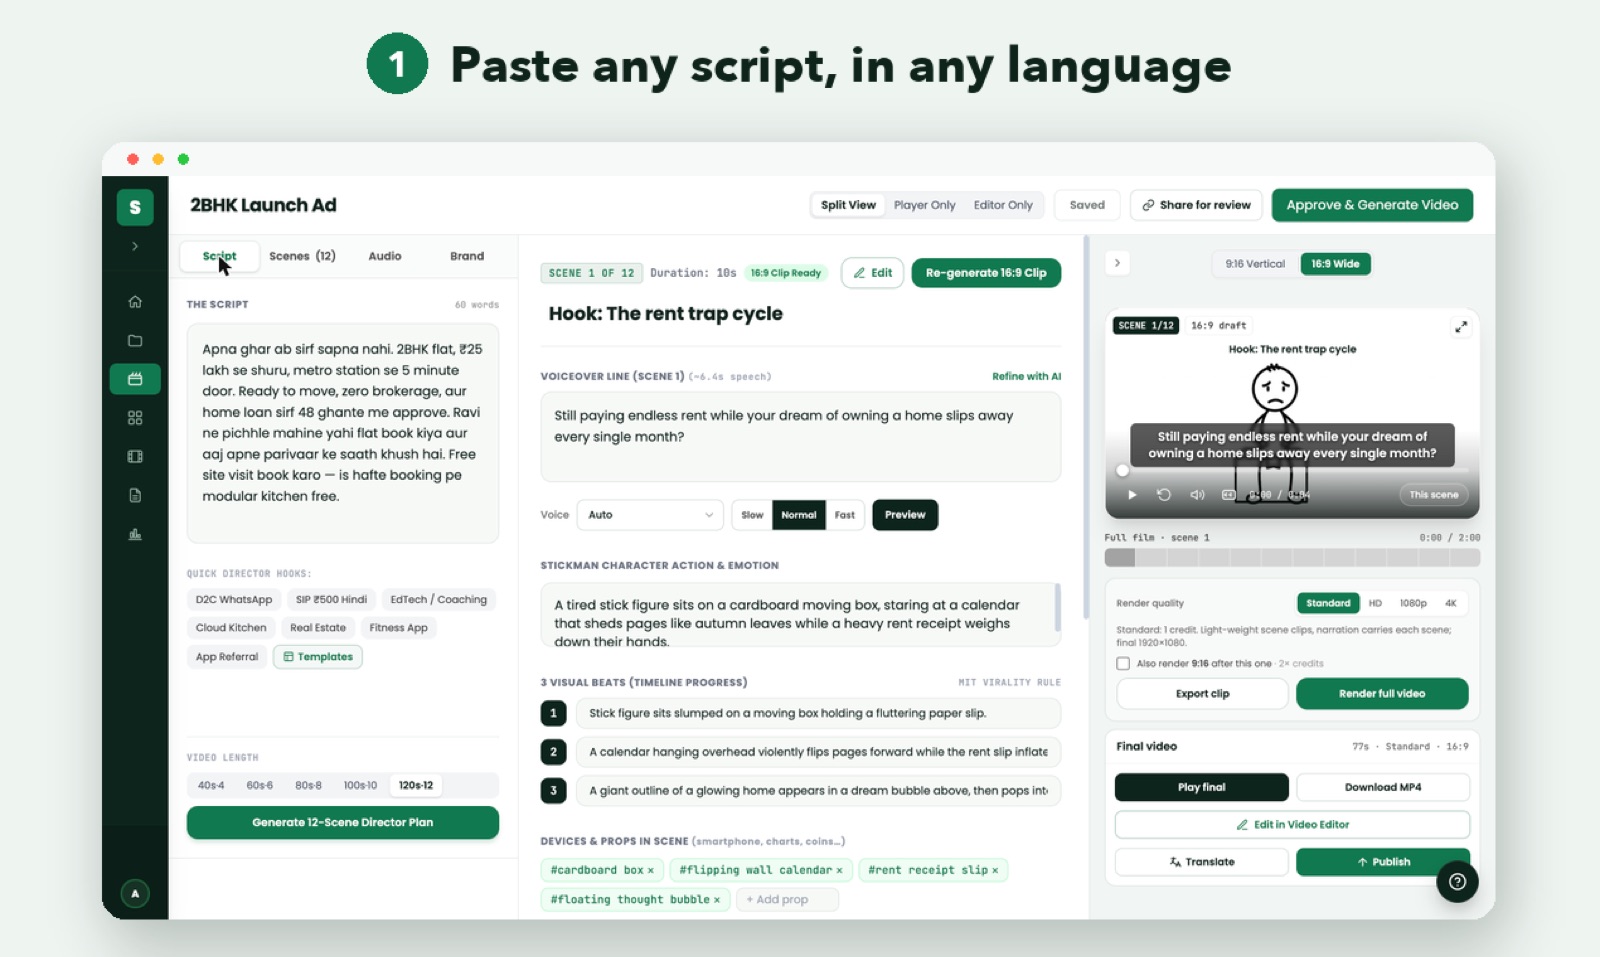
Task: Click Generate 12-Scene Director Plan
Action: click(x=343, y=822)
